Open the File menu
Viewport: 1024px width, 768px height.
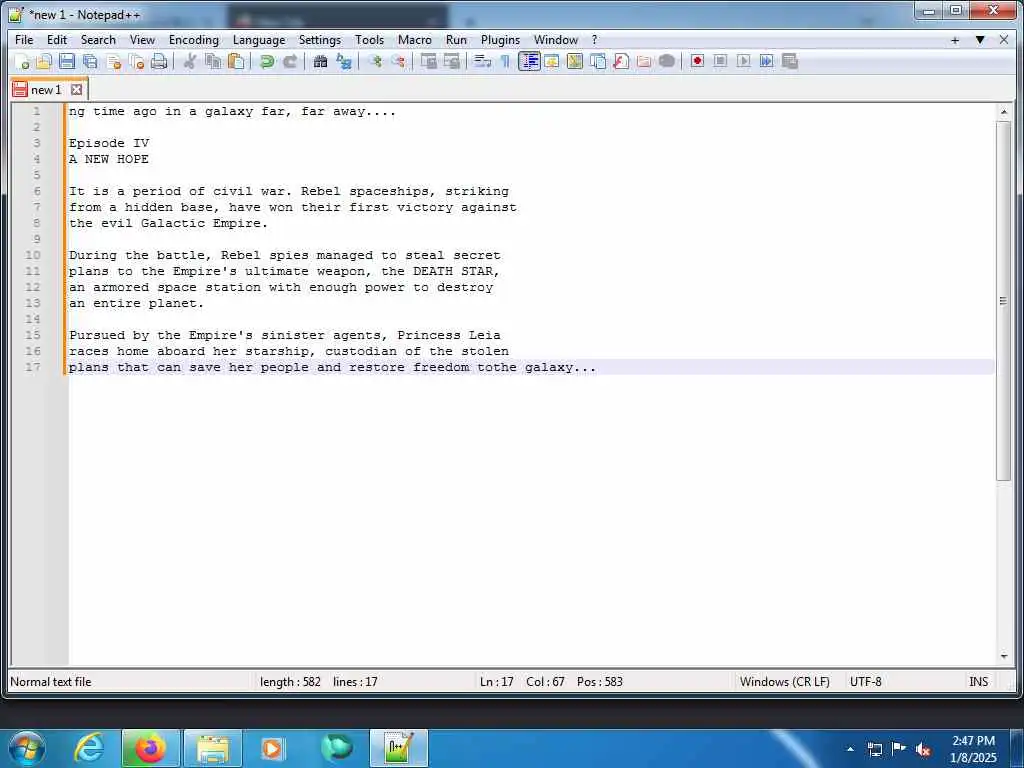coord(24,40)
